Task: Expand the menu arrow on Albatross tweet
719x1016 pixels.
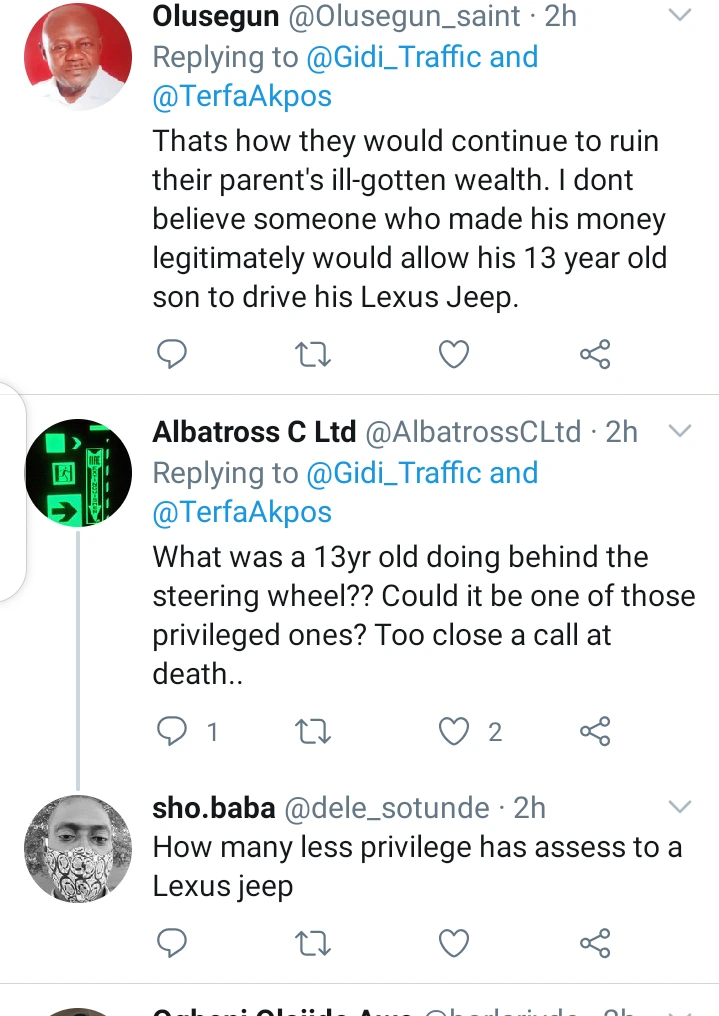Action: pos(680,431)
